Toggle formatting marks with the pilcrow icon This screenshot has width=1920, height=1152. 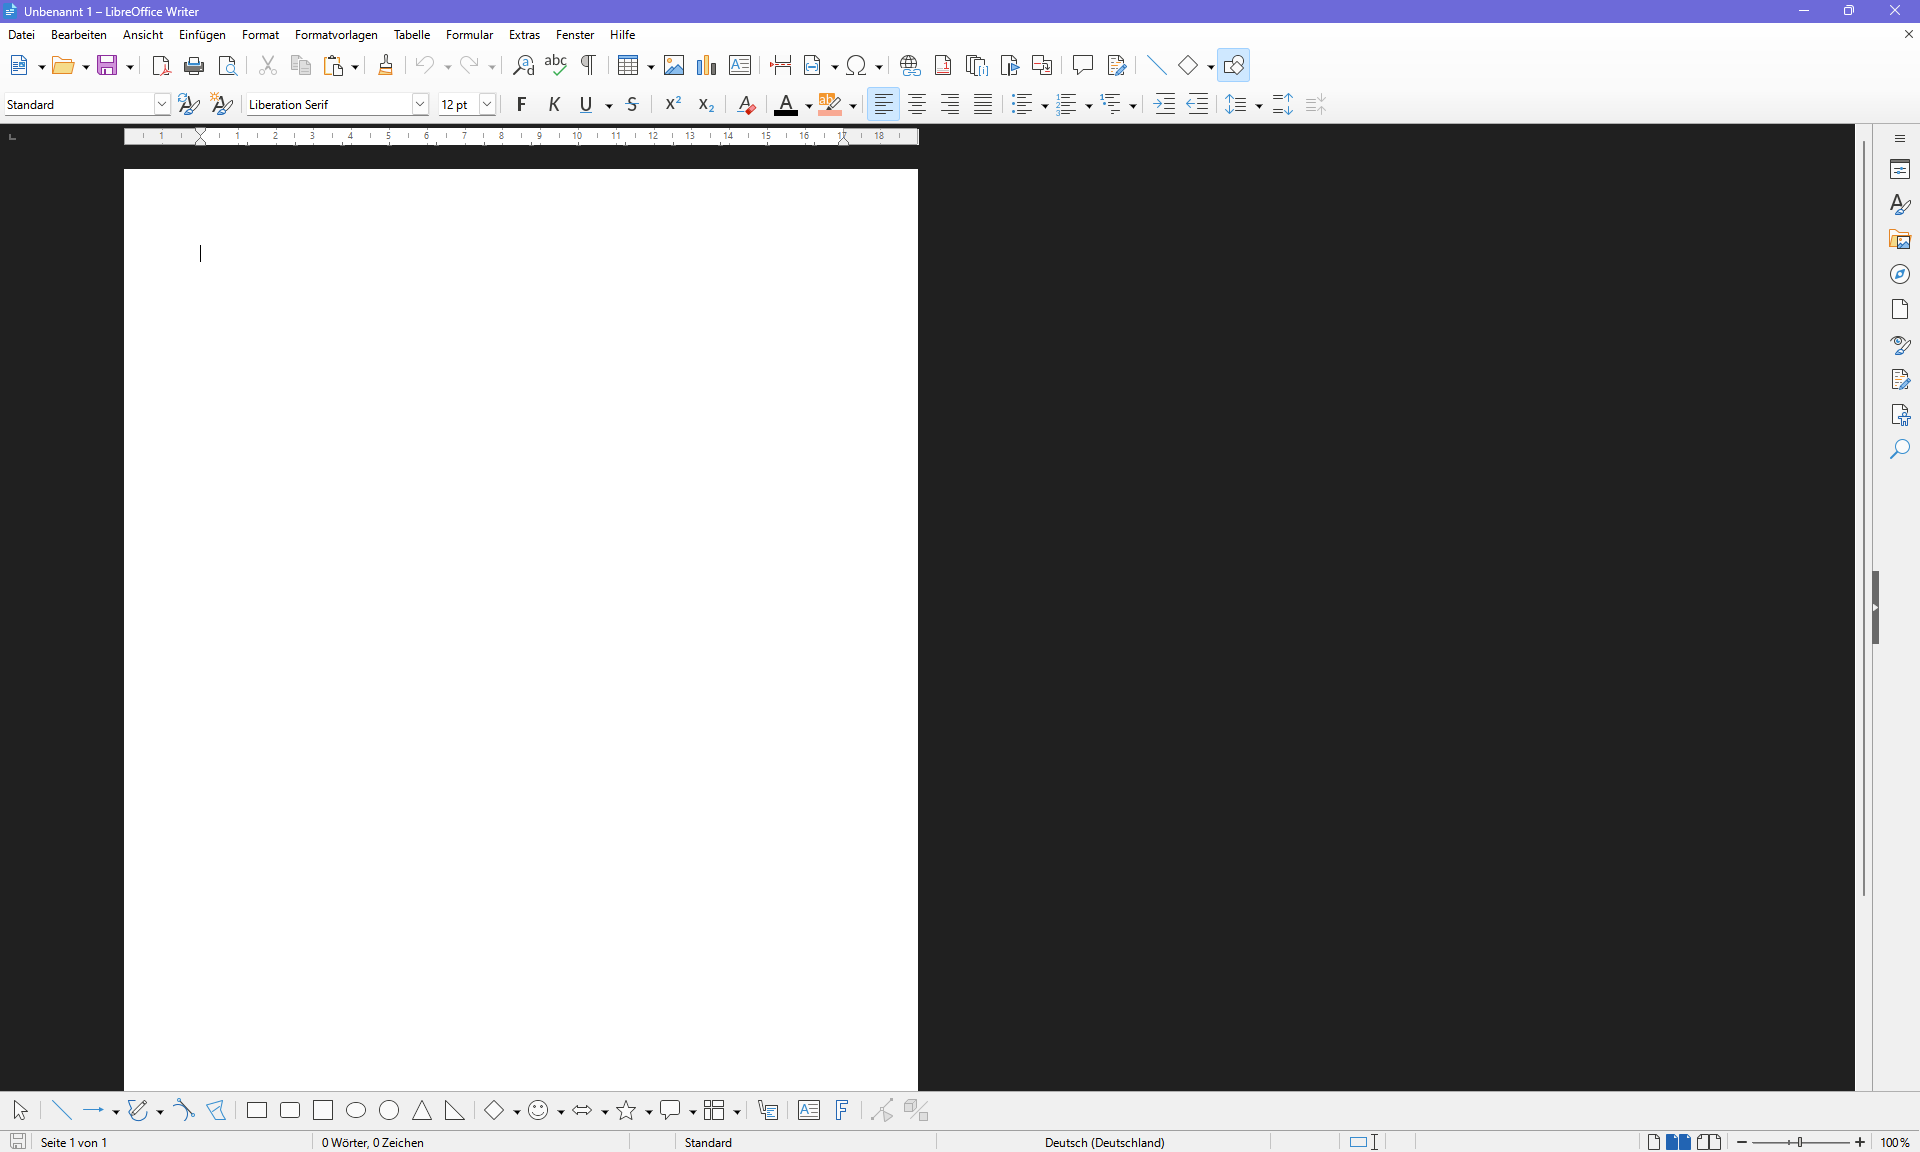pos(588,66)
